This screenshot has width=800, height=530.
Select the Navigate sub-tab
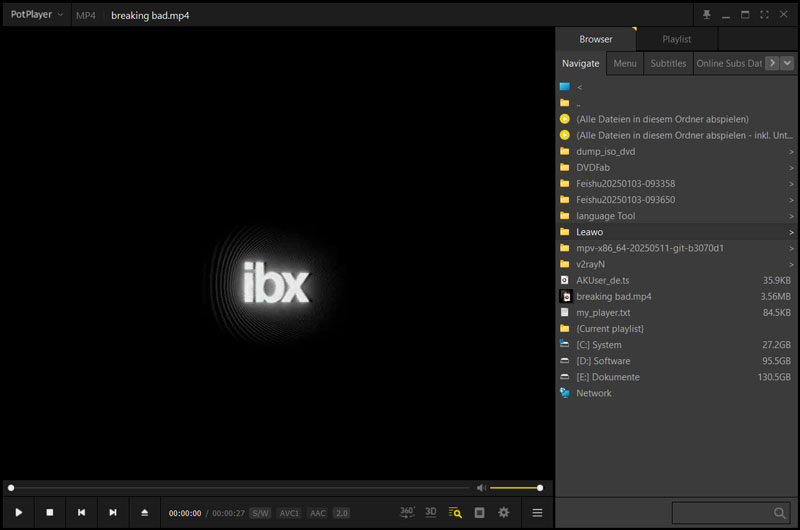(581, 63)
